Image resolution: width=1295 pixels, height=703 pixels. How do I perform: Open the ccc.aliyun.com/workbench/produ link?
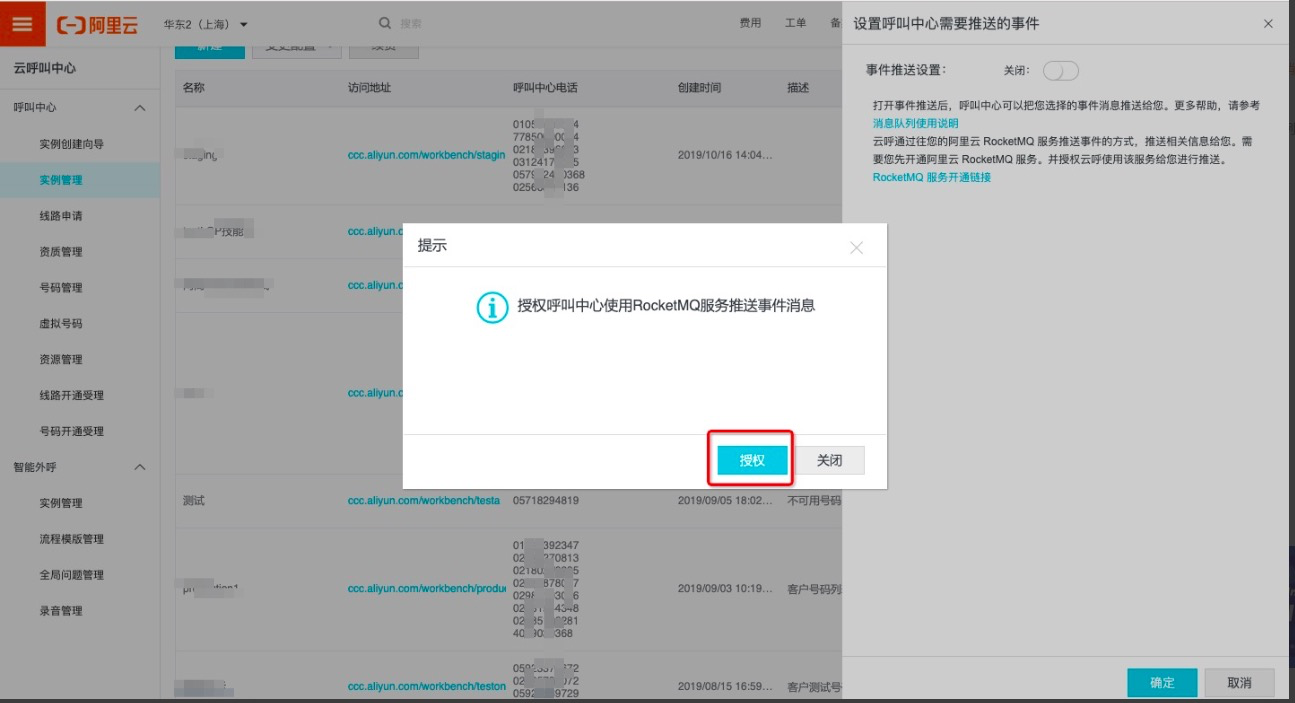(x=427, y=589)
